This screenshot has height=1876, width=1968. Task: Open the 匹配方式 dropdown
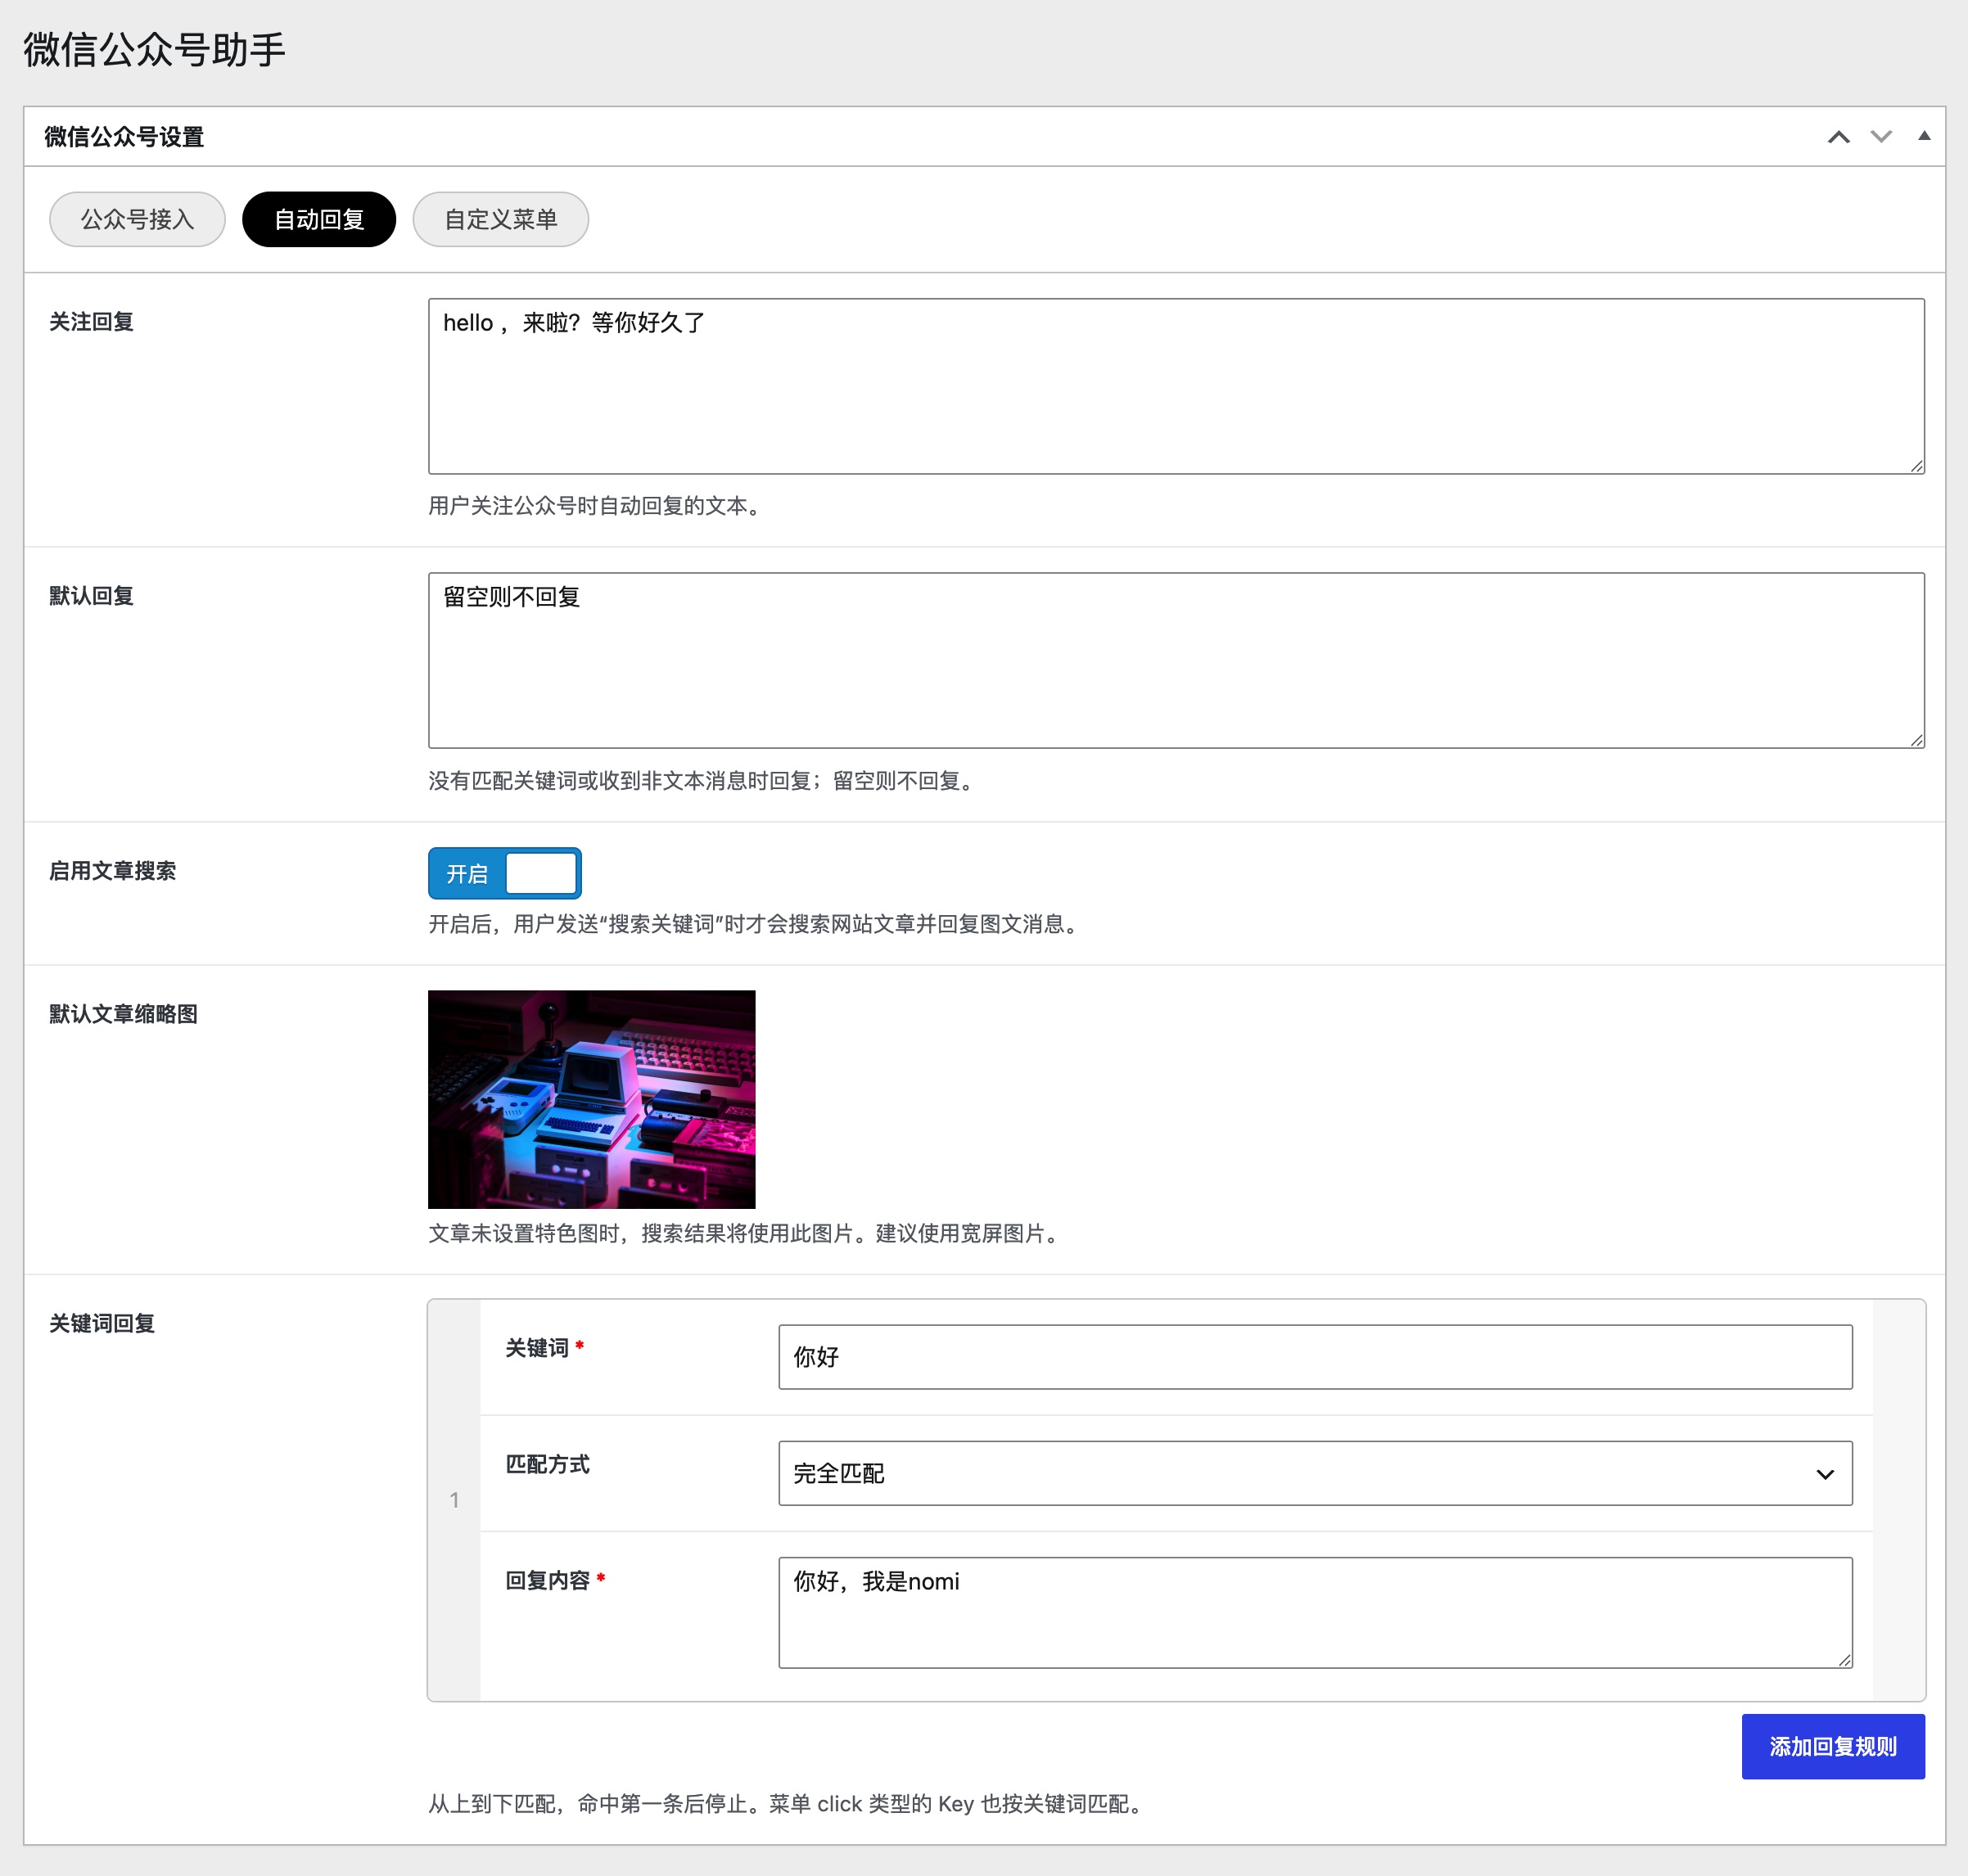click(x=1315, y=1473)
